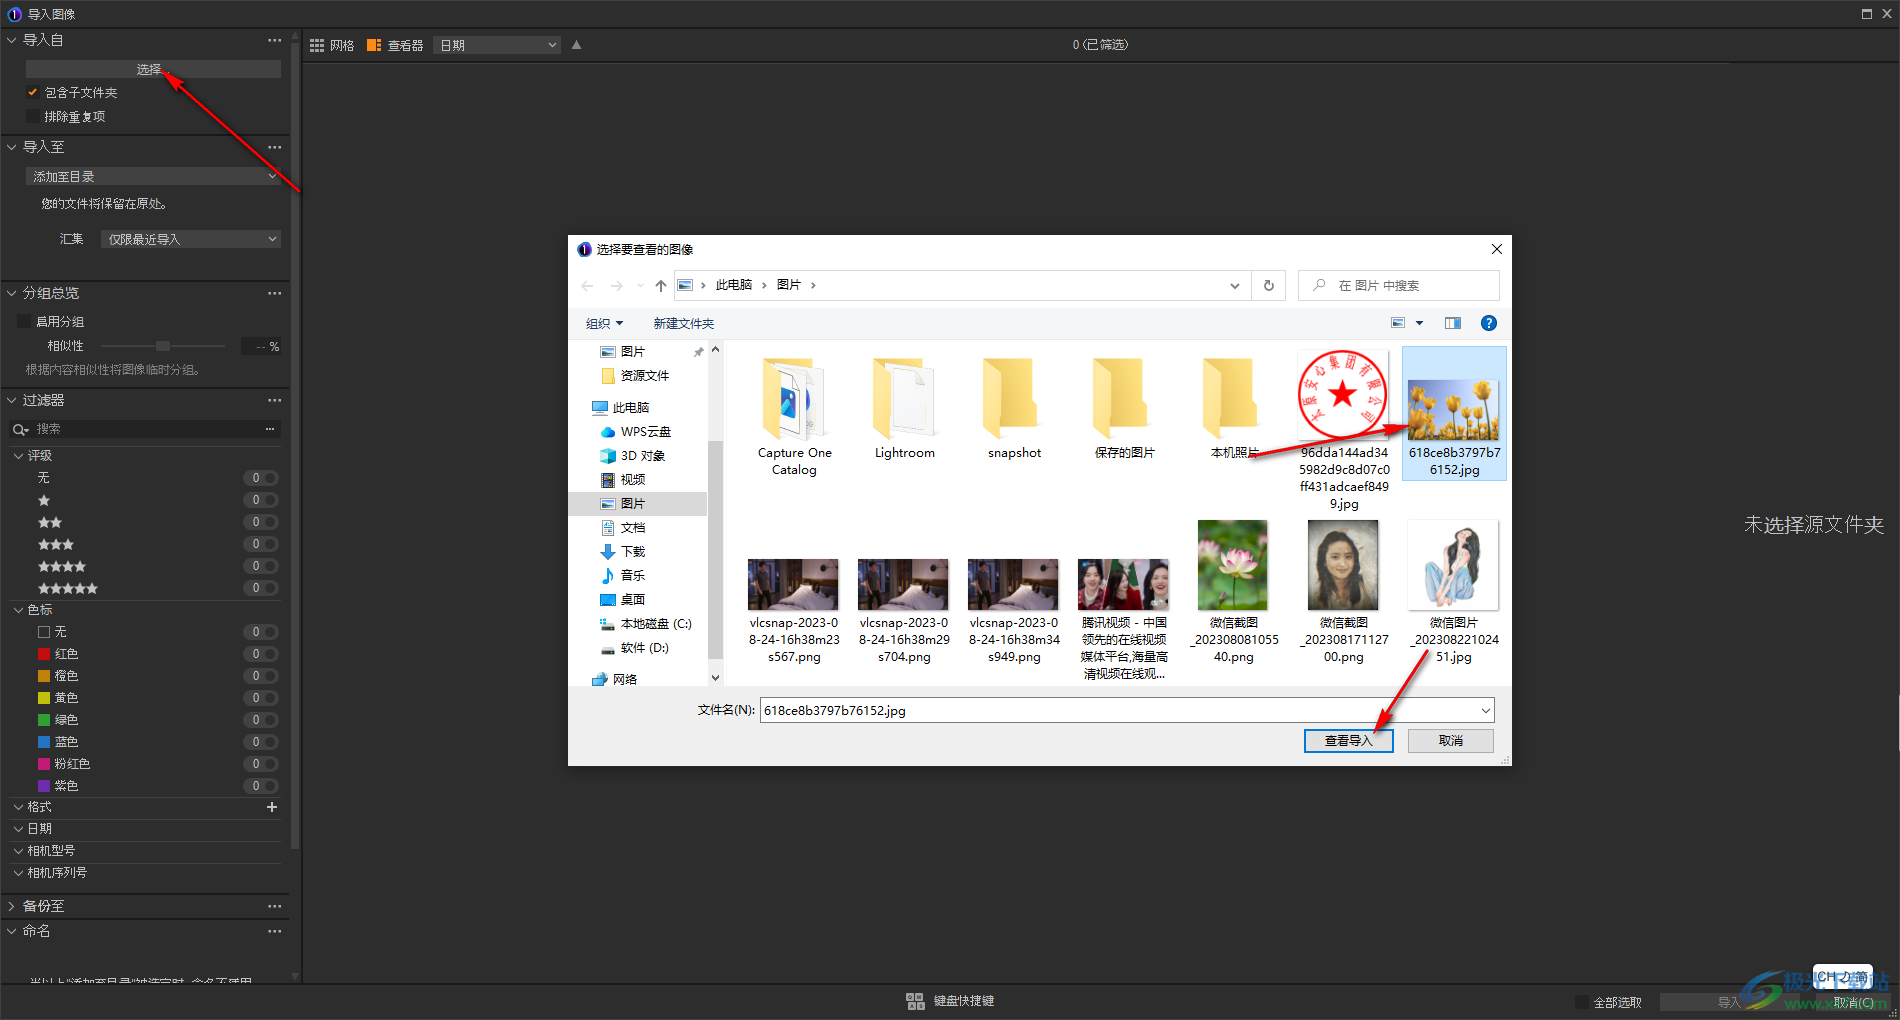Click the view and import button
Viewport: 1900px width, 1020px height.
(1348, 740)
